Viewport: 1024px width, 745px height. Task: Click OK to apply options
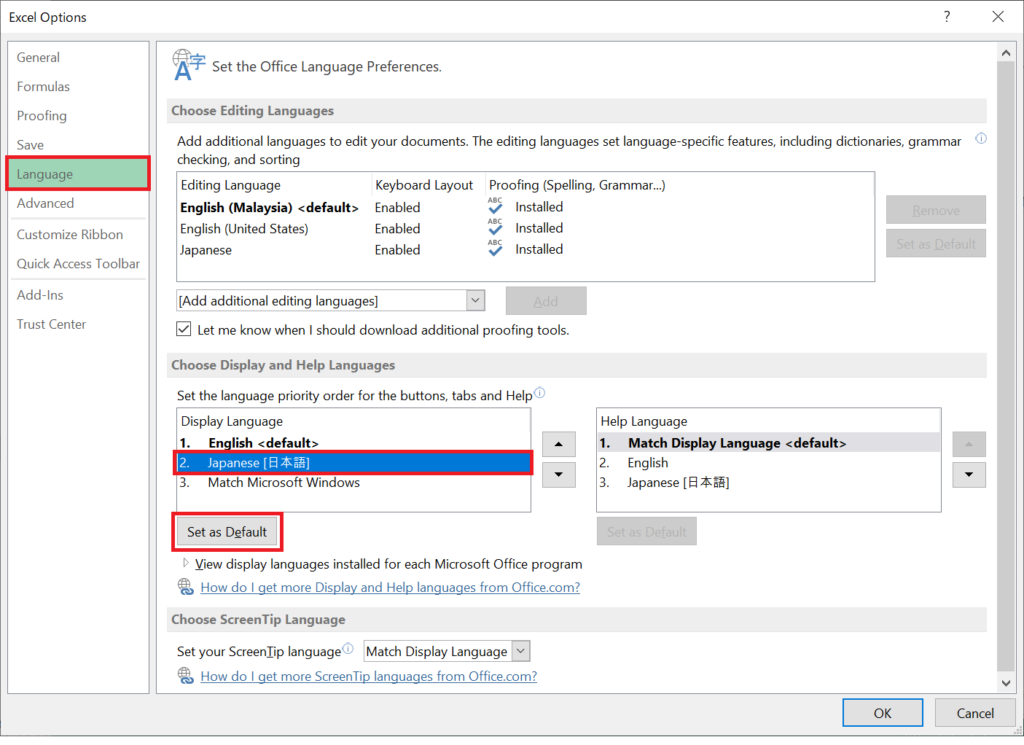pyautogui.click(x=882, y=712)
